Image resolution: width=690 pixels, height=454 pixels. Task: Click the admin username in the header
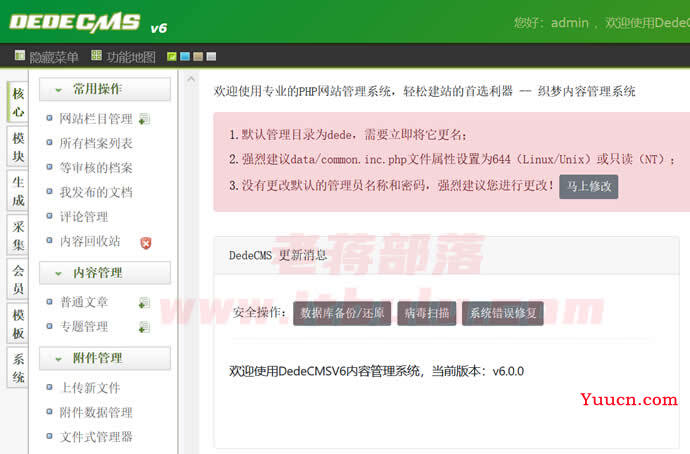point(570,23)
